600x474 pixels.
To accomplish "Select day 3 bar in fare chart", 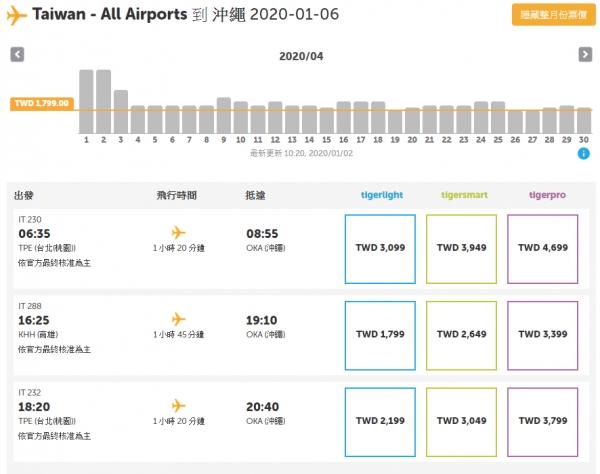I will (121, 112).
